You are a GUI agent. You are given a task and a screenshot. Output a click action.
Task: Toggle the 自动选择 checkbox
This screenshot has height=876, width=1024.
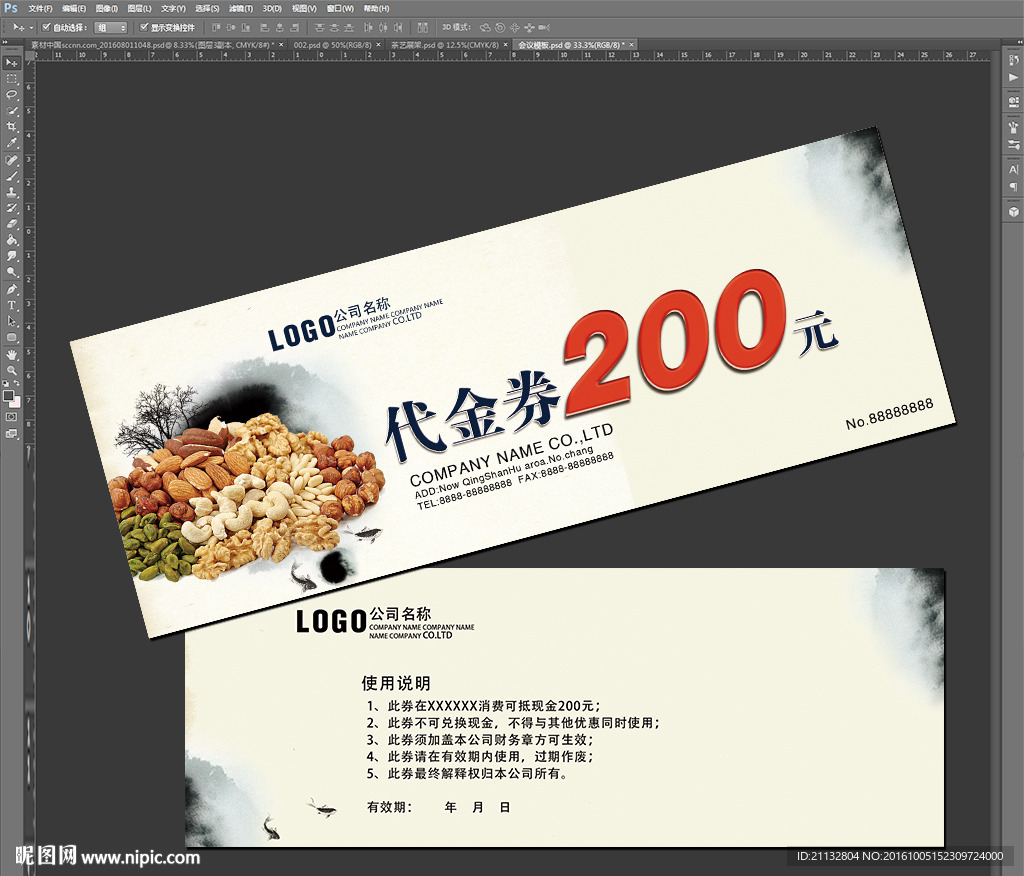click(45, 27)
